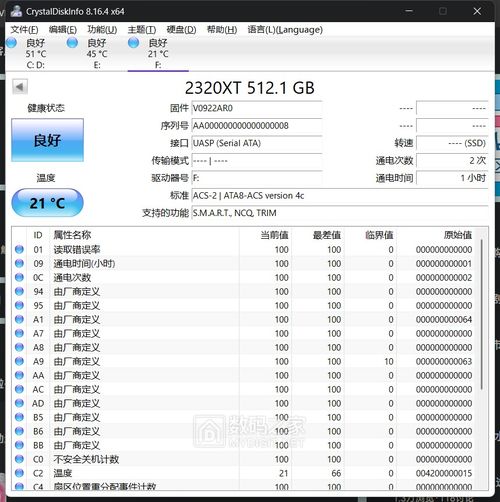Close the CrystalDiskInfo window

[477, 11]
